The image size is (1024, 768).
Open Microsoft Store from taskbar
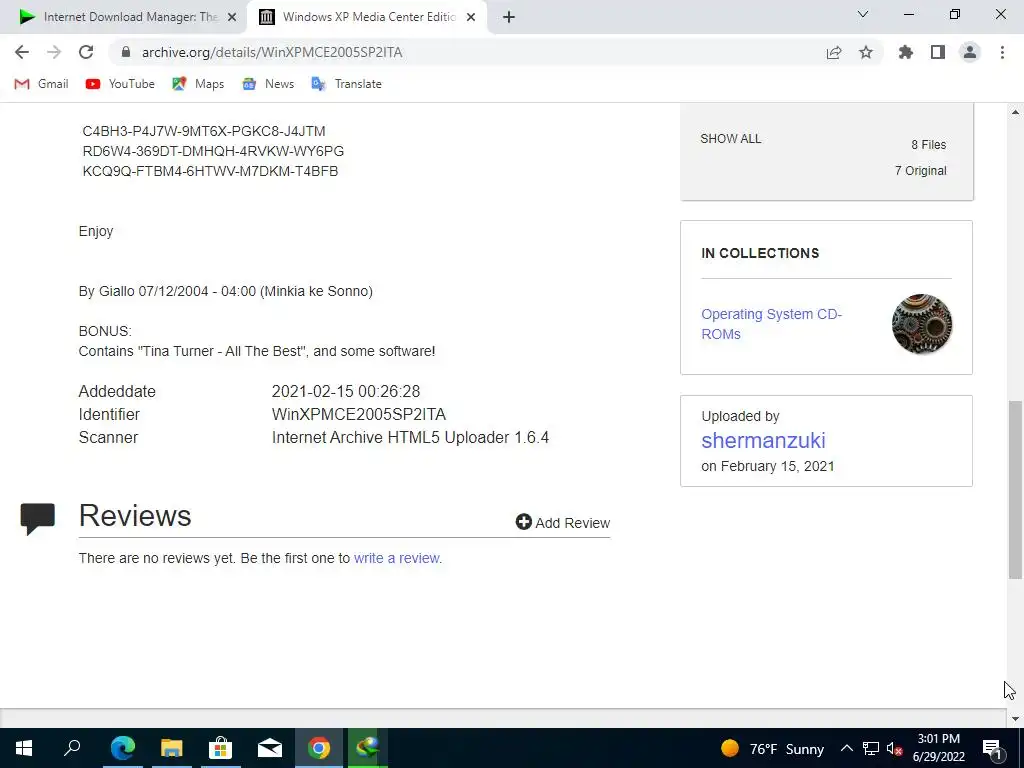tap(221, 748)
